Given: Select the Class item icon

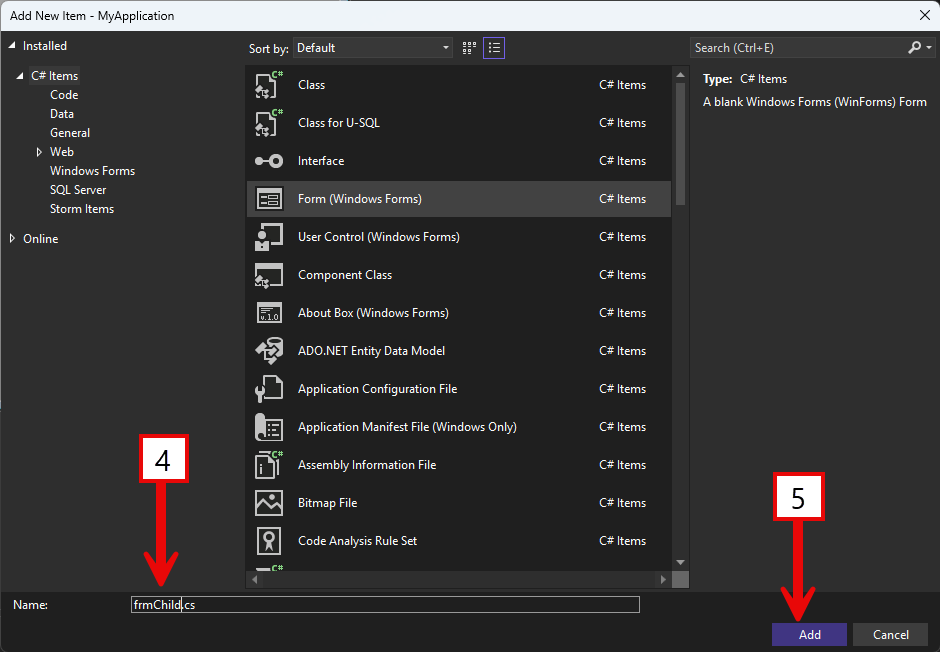Looking at the screenshot, I should coord(269,84).
